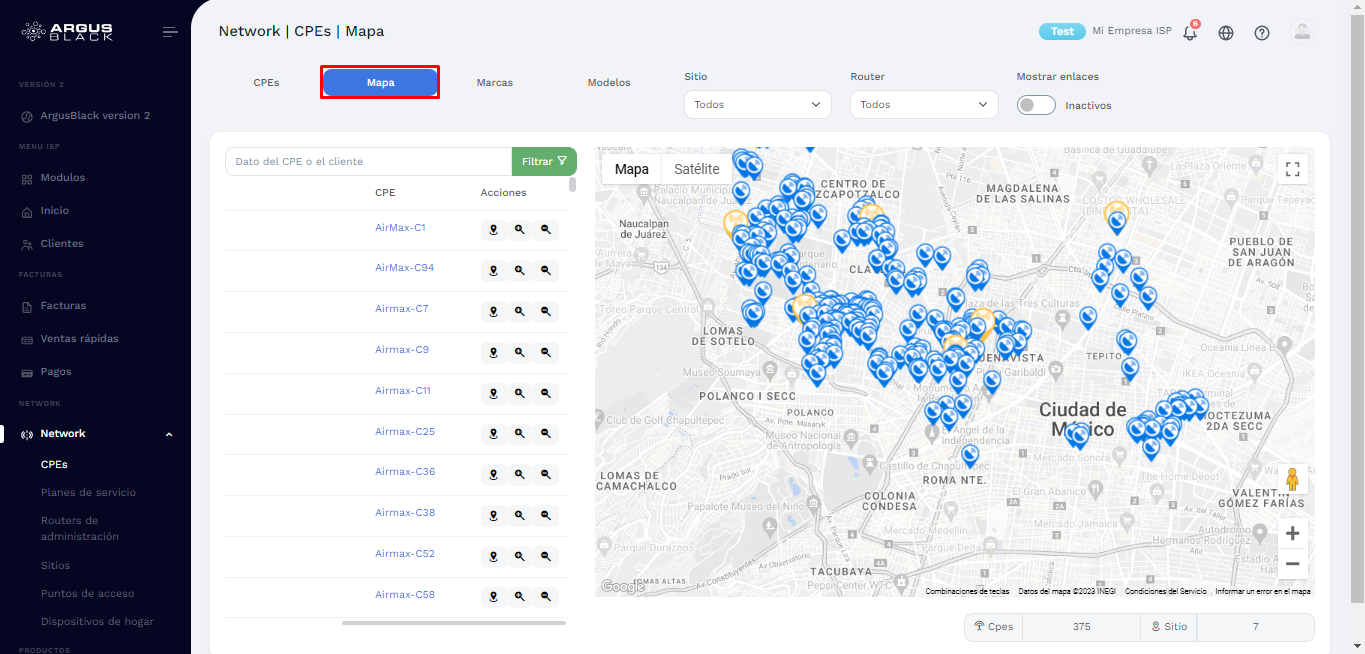Collapse the Network menu chevron

[168, 433]
